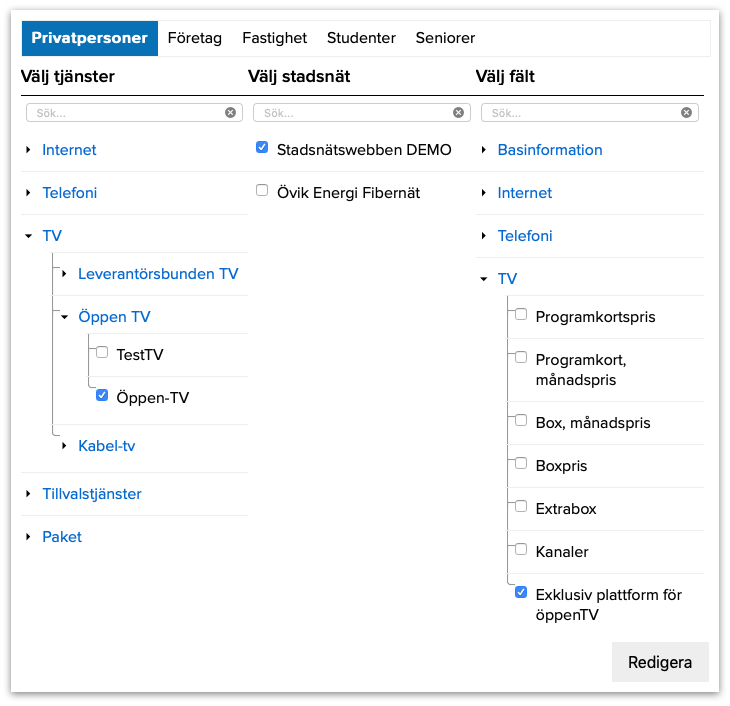The image size is (730, 706).
Task: Select the Kanaler field checkbox
Action: pos(521,549)
